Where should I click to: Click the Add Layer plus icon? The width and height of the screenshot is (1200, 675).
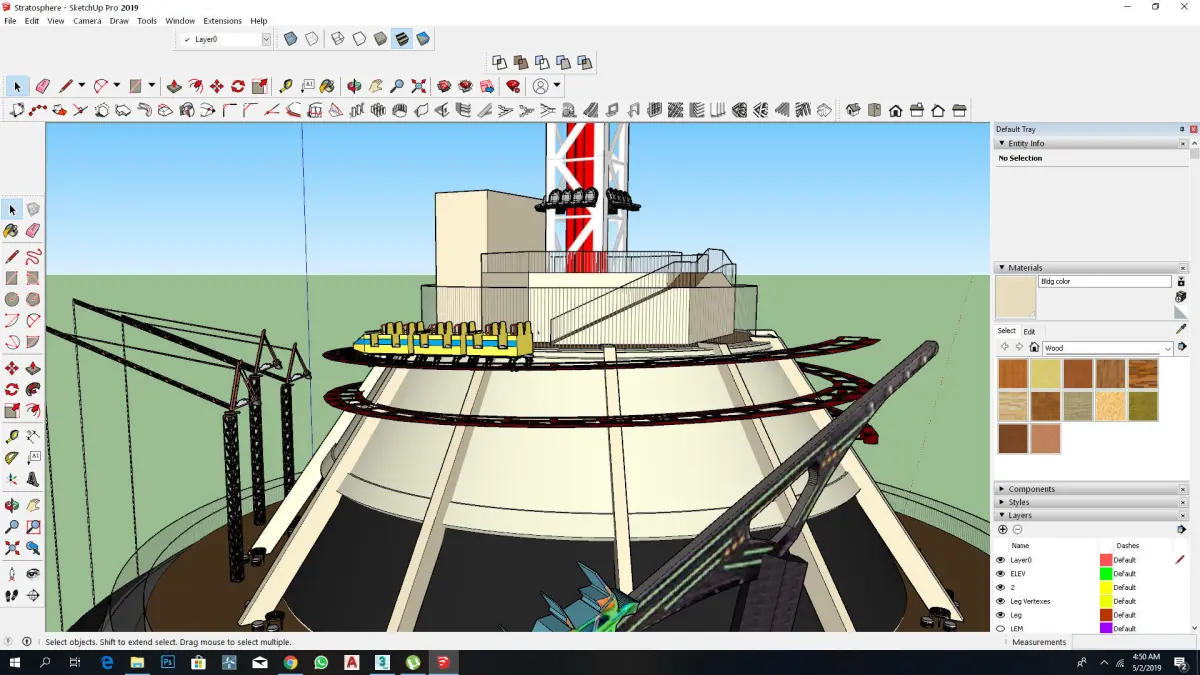(x=1003, y=529)
